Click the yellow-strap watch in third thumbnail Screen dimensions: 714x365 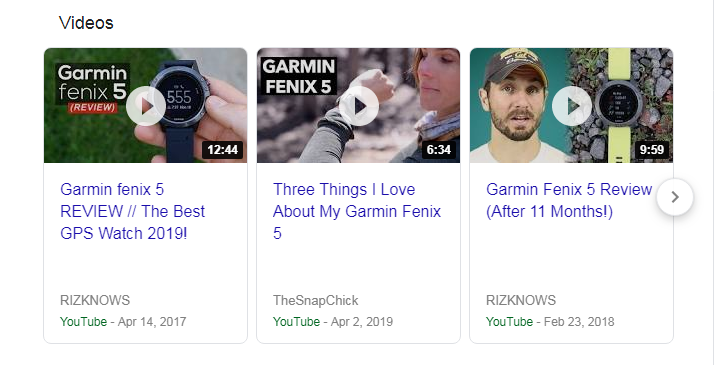(618, 106)
